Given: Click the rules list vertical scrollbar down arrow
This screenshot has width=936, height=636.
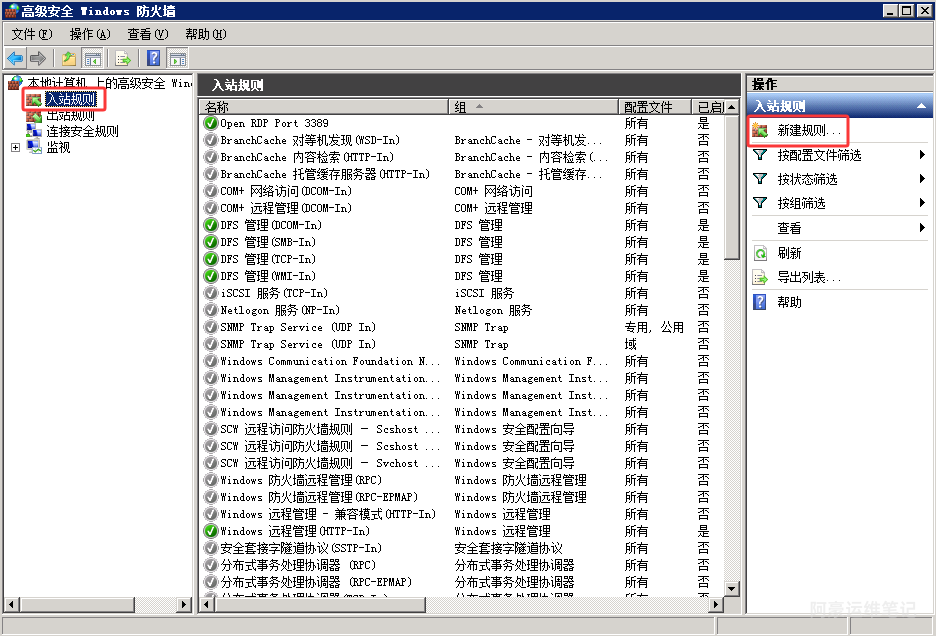Looking at the screenshot, I should point(732,588).
